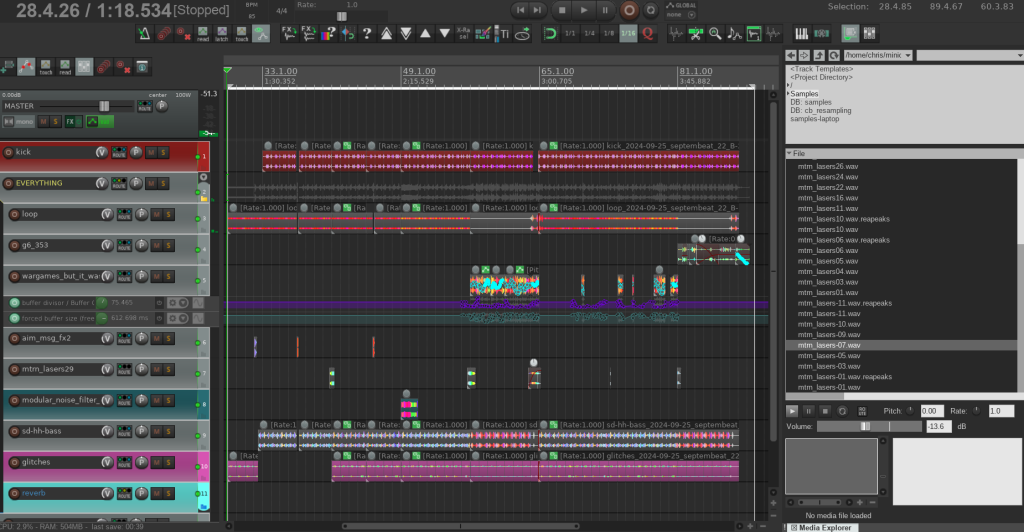The width and height of the screenshot is (1024, 532).
Task: Click the Pause transport button
Action: pos(605,10)
